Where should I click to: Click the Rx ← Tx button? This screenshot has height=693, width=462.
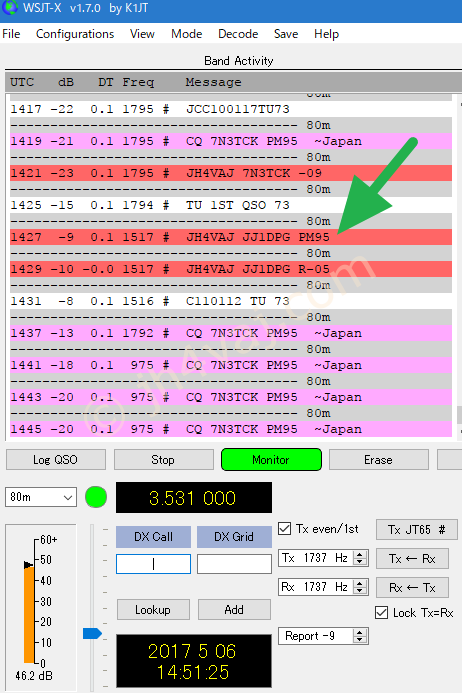412,587
